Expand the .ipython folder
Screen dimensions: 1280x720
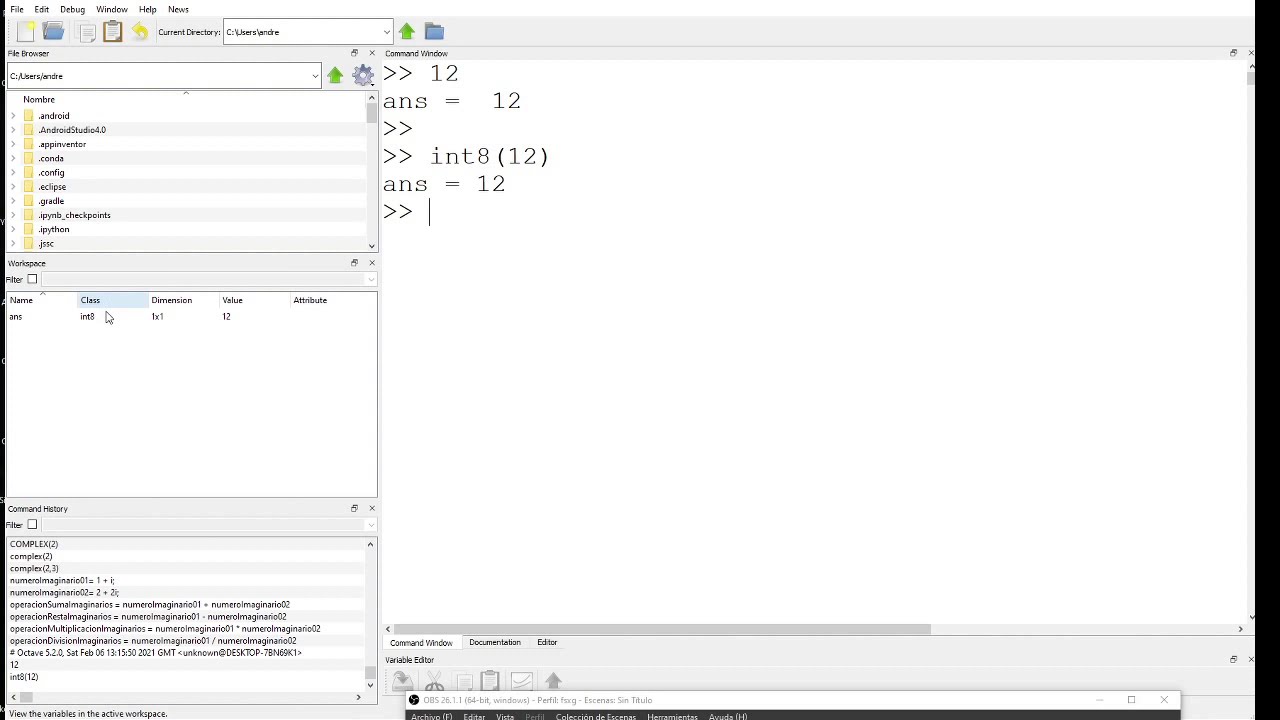pyautogui.click(x=13, y=229)
